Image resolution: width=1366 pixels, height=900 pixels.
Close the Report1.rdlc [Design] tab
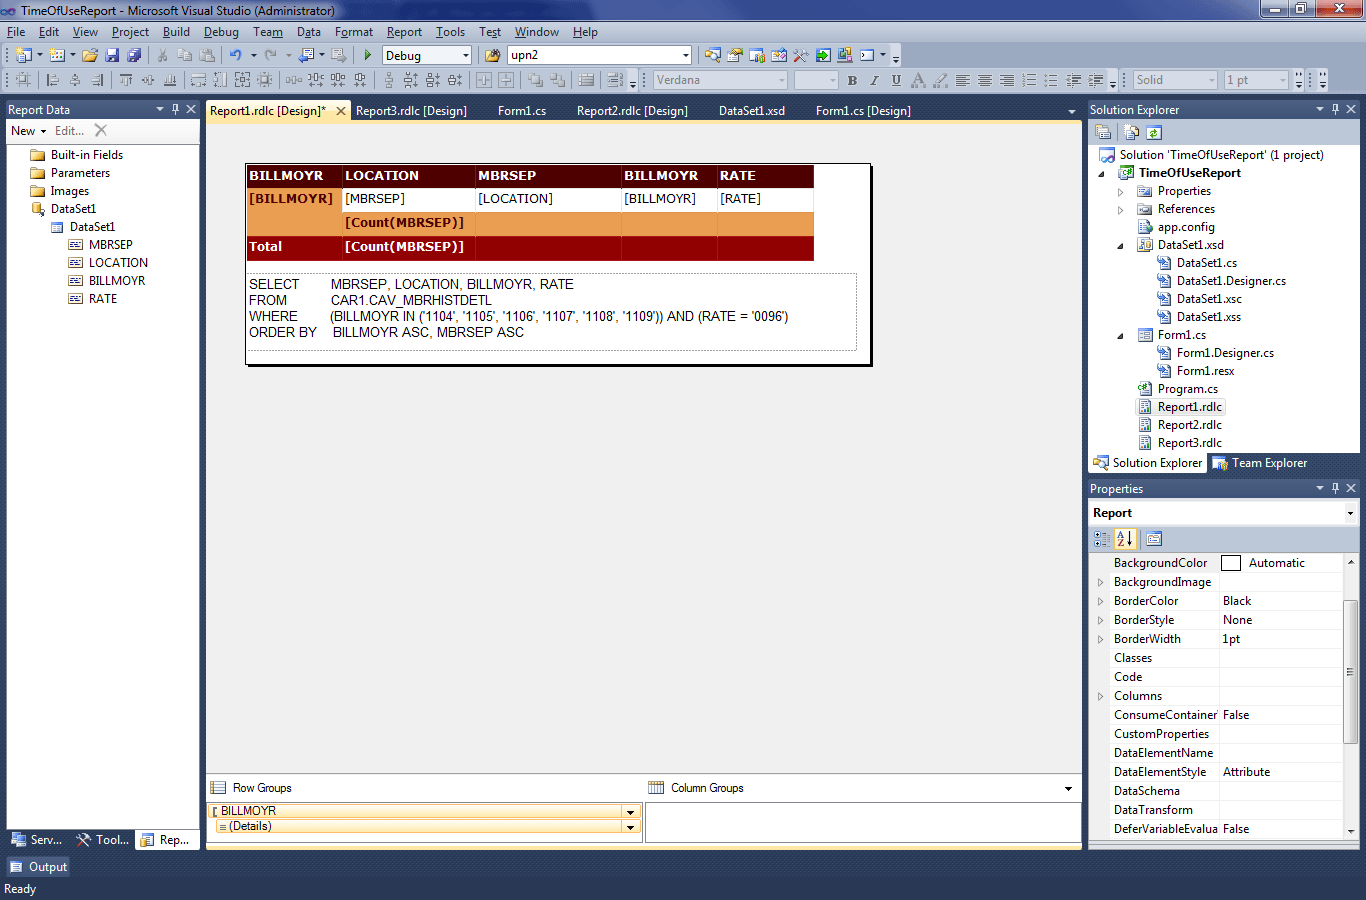(340, 111)
